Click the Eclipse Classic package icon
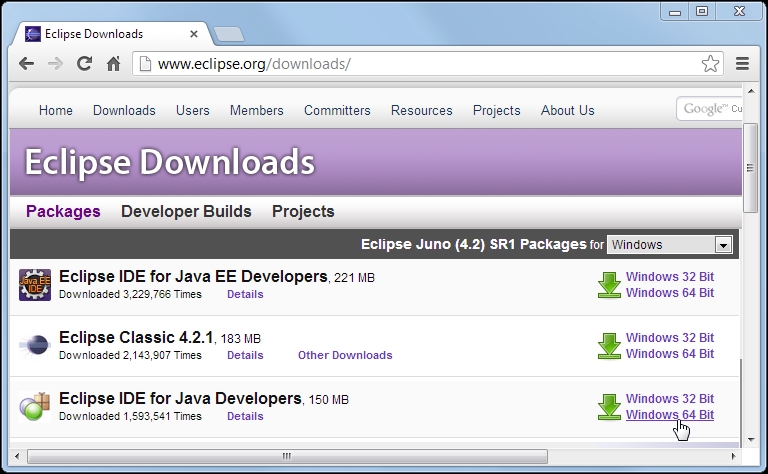The width and height of the screenshot is (768, 474). point(35,345)
